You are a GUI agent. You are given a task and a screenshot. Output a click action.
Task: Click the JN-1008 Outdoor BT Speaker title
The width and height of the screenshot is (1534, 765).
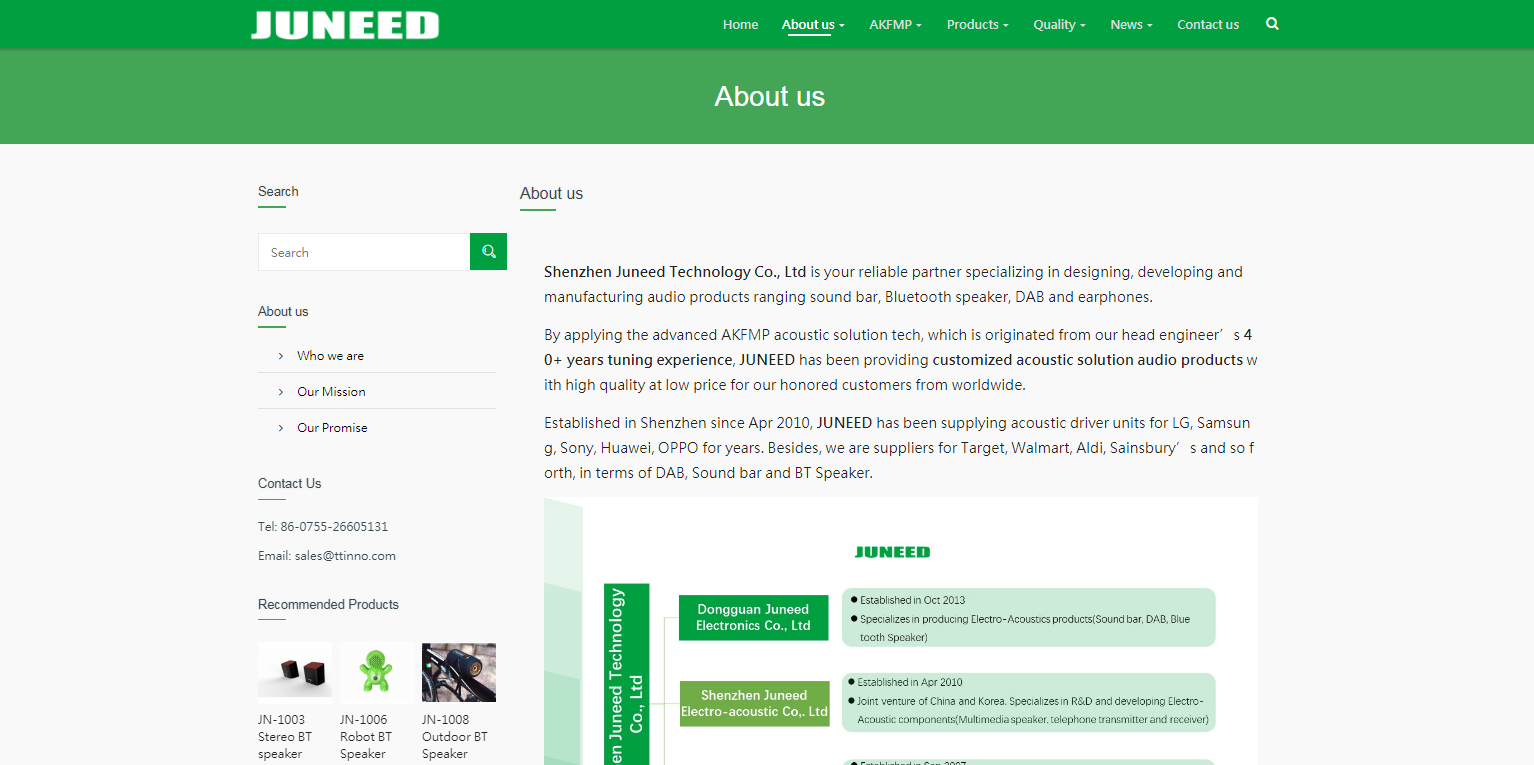[455, 737]
